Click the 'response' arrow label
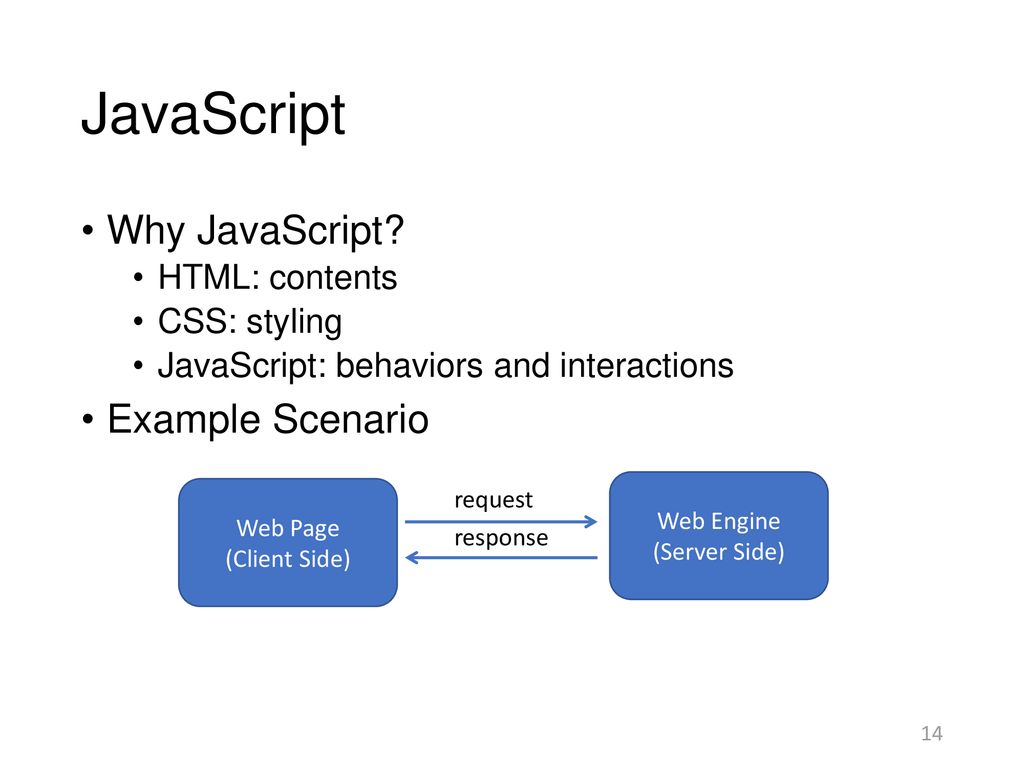 pyautogui.click(x=502, y=539)
